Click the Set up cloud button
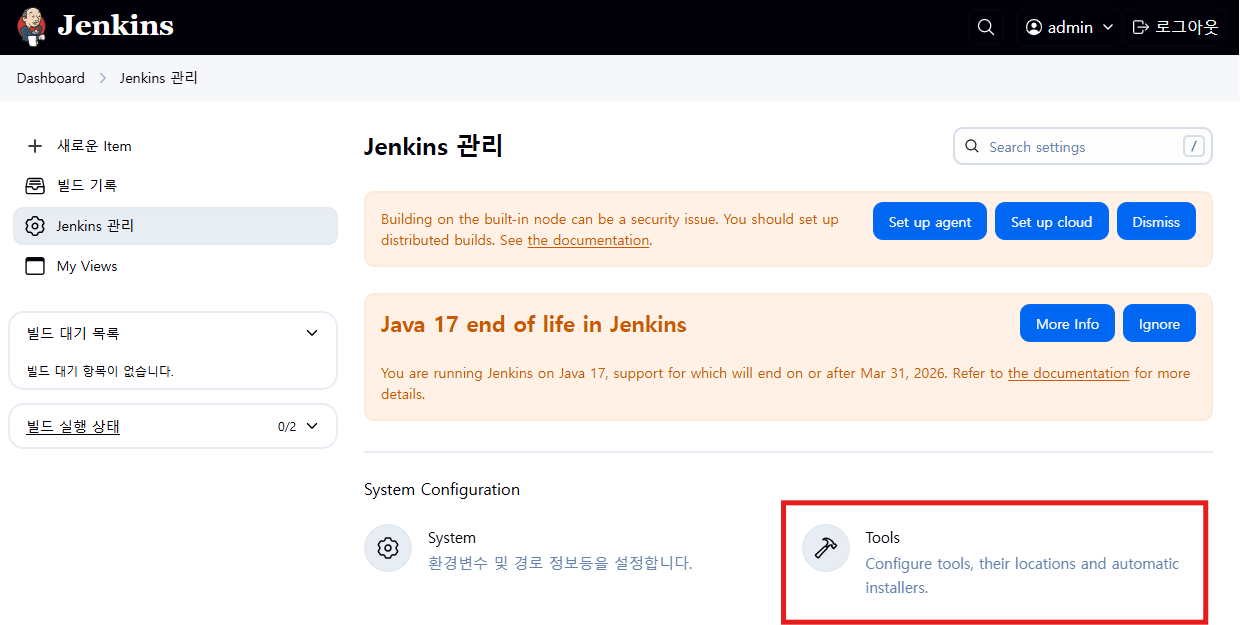The height and width of the screenshot is (625, 1240). click(x=1052, y=222)
